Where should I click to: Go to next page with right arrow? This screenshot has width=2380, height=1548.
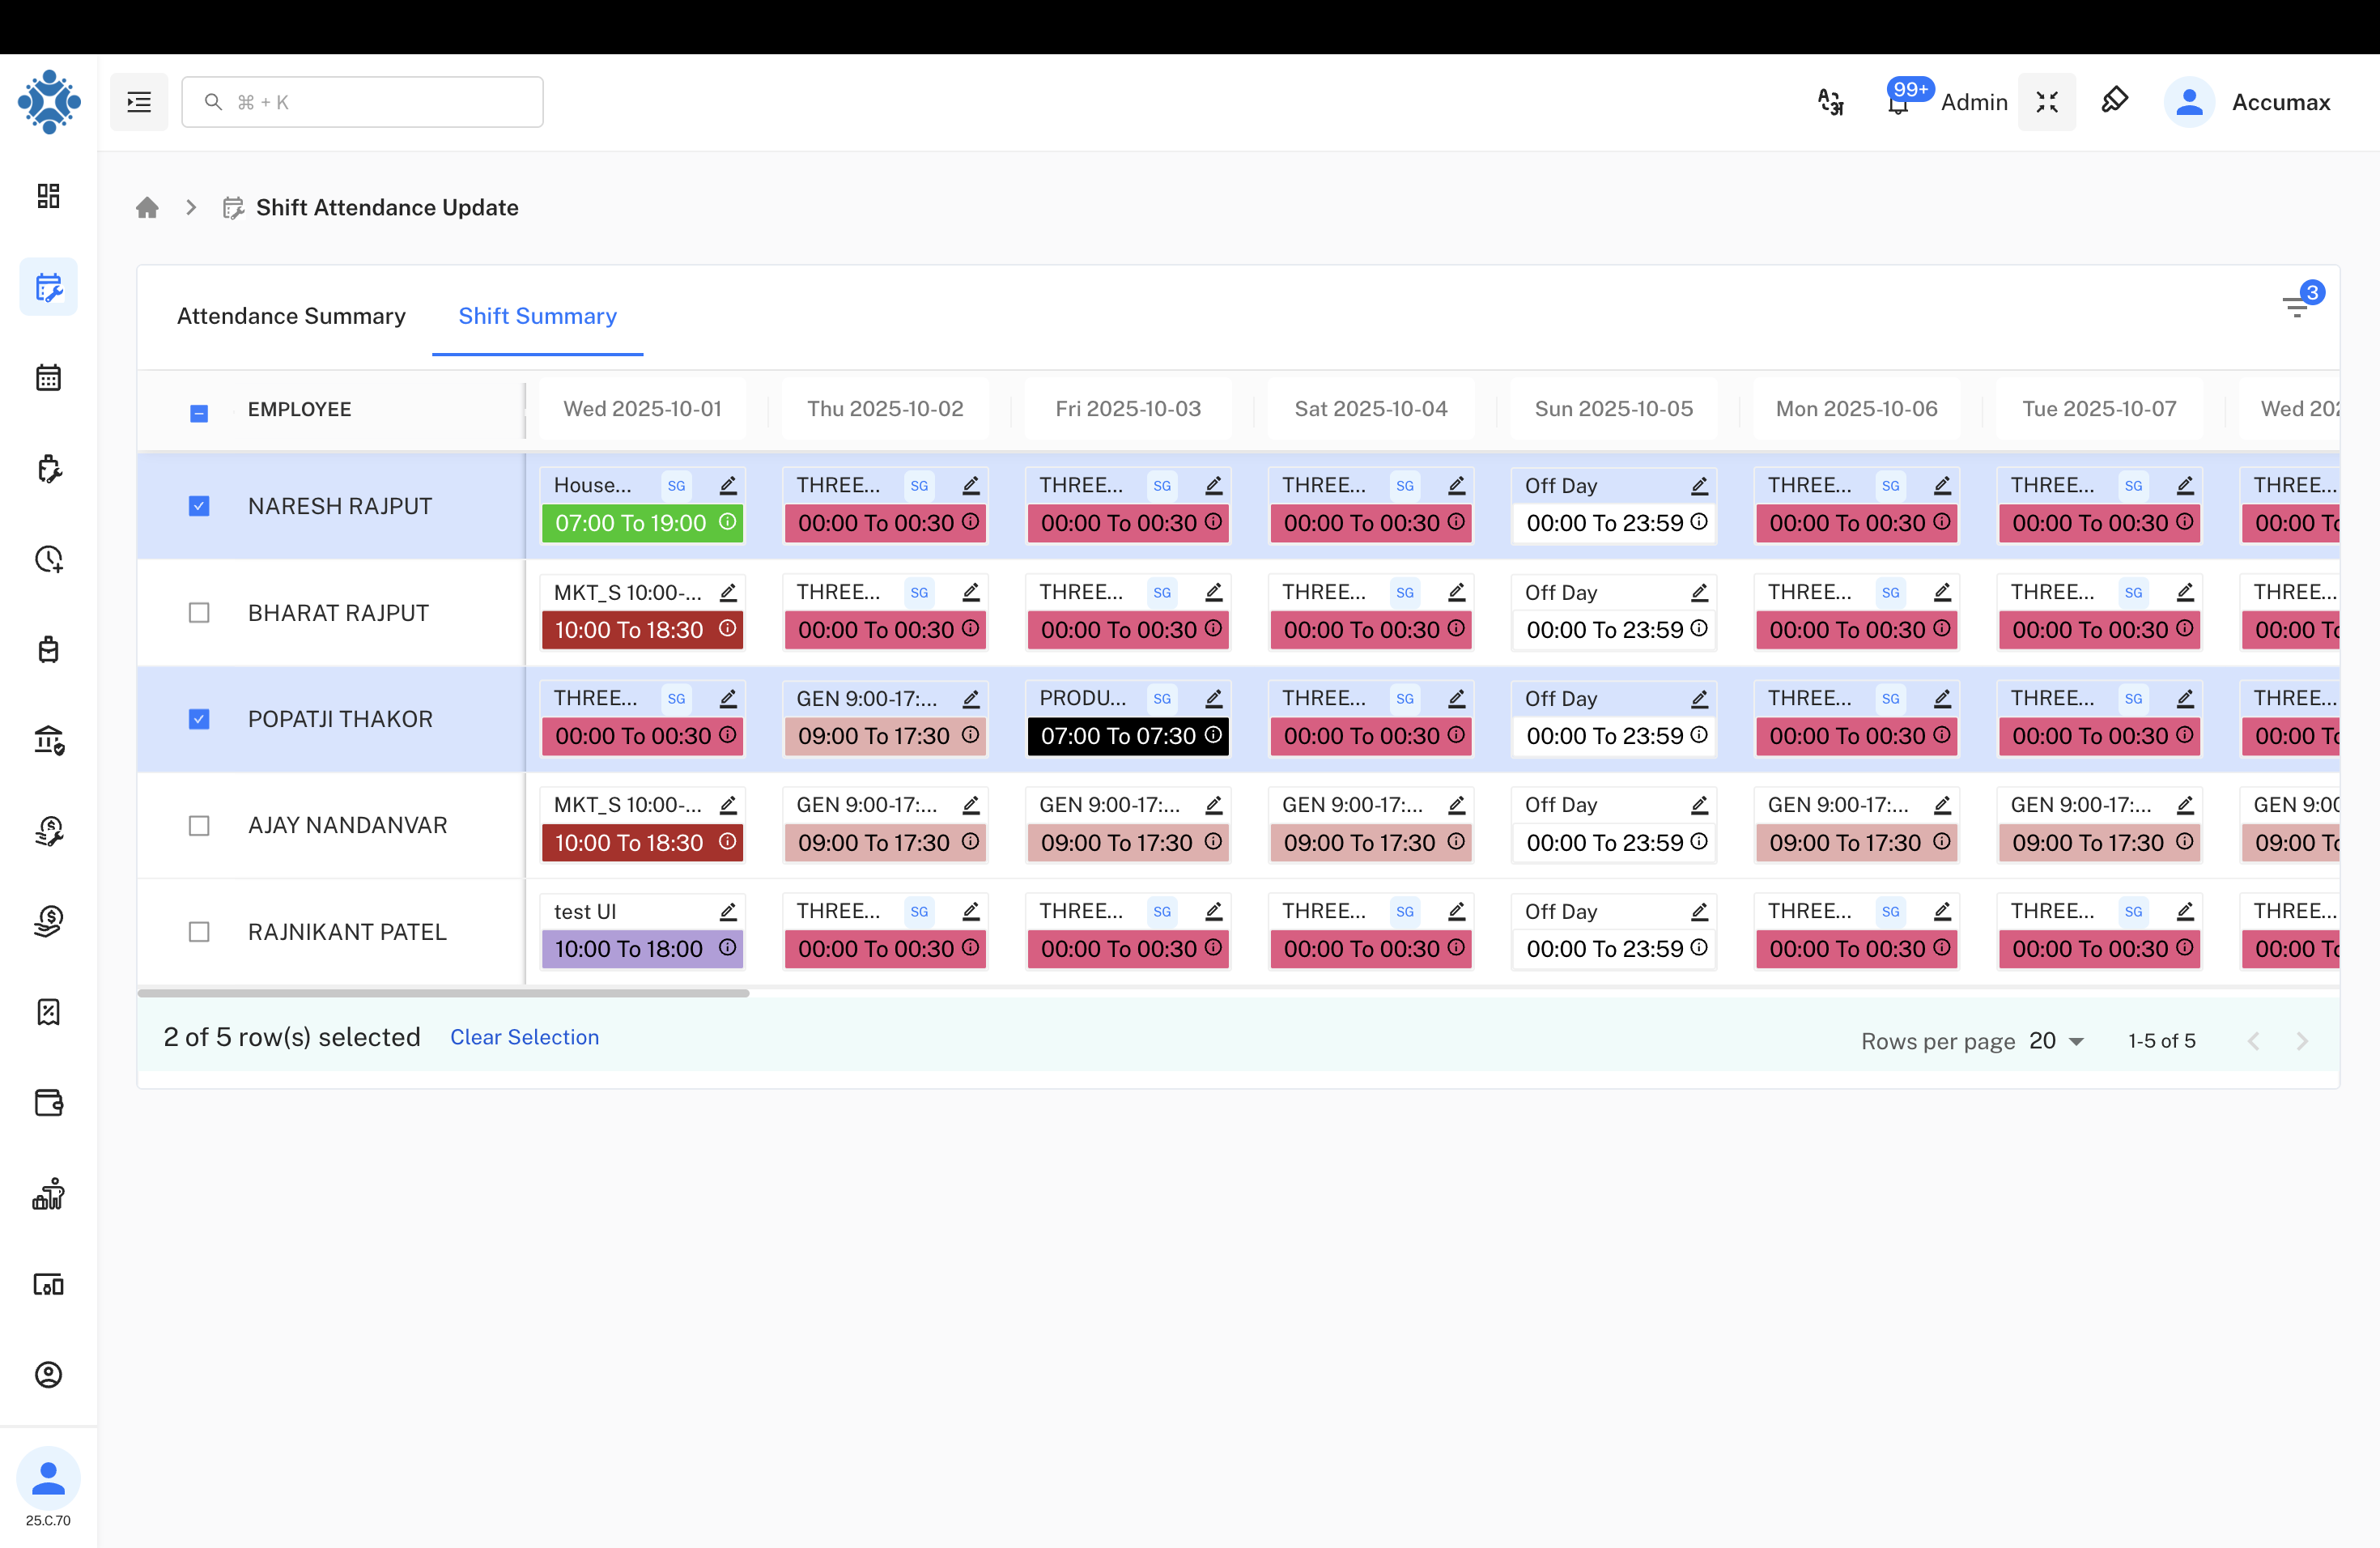pos(2304,1040)
